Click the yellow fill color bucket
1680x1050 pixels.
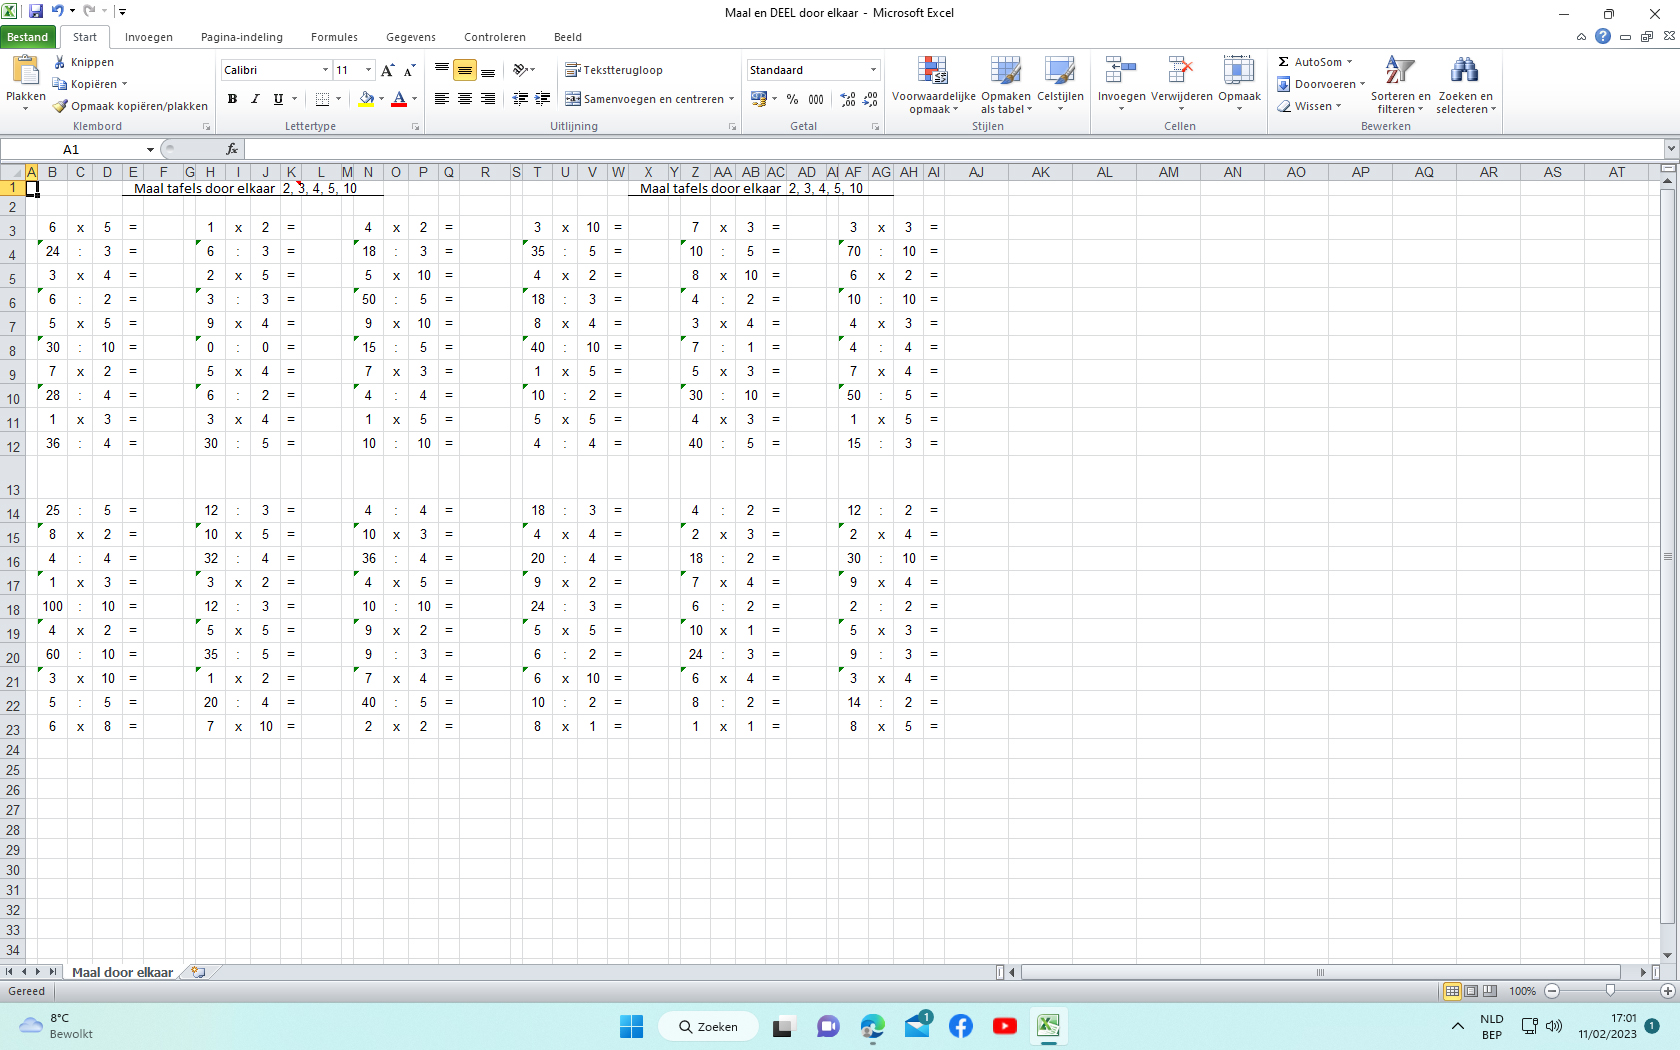pyautogui.click(x=366, y=99)
